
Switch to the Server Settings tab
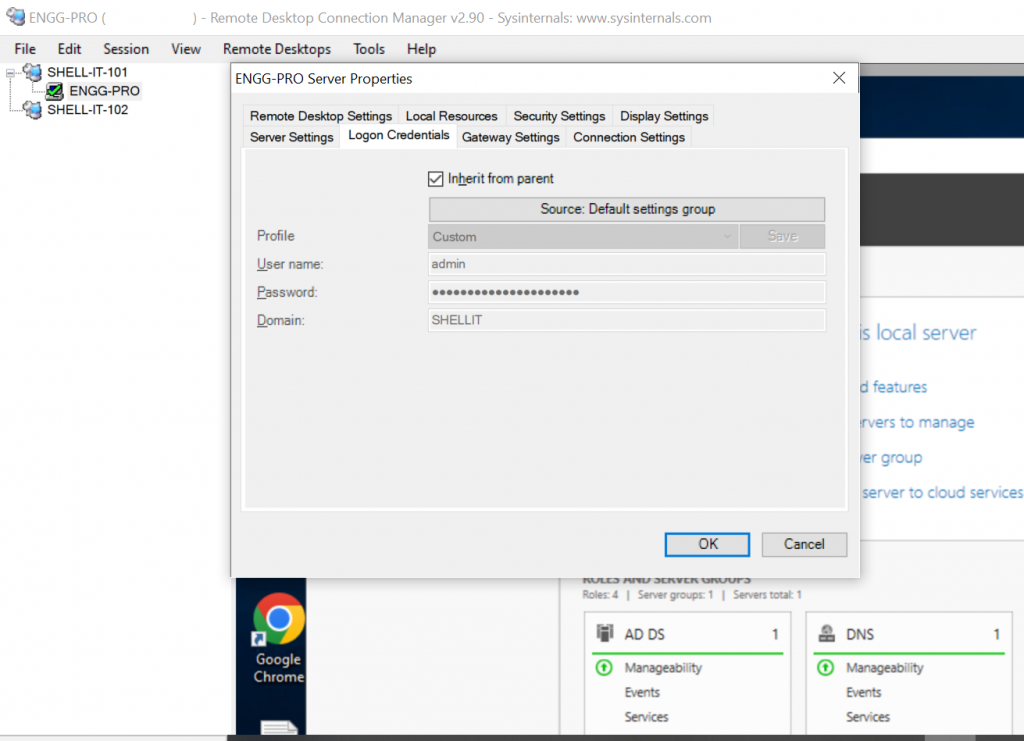pos(291,137)
